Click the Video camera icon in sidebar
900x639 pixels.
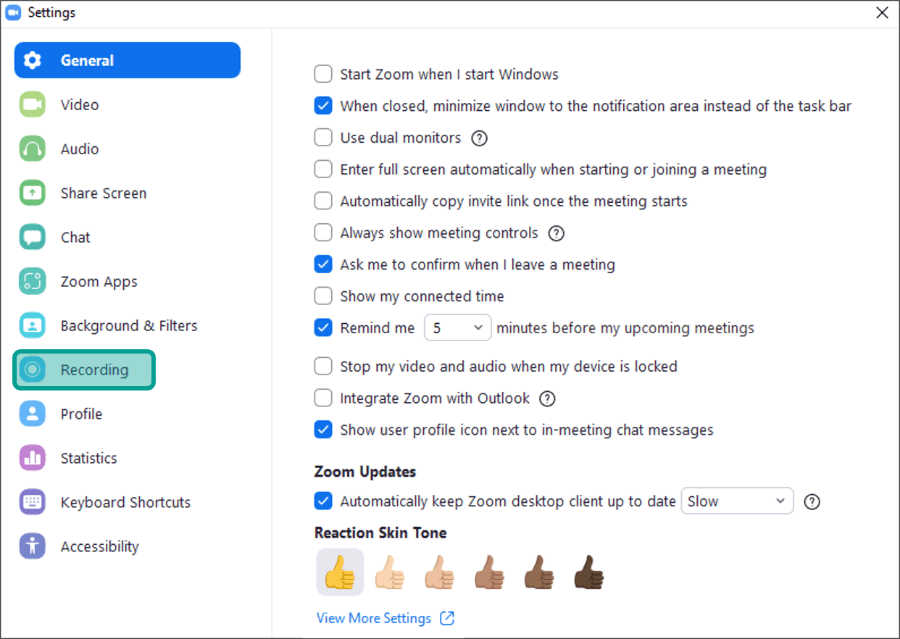click(32, 104)
